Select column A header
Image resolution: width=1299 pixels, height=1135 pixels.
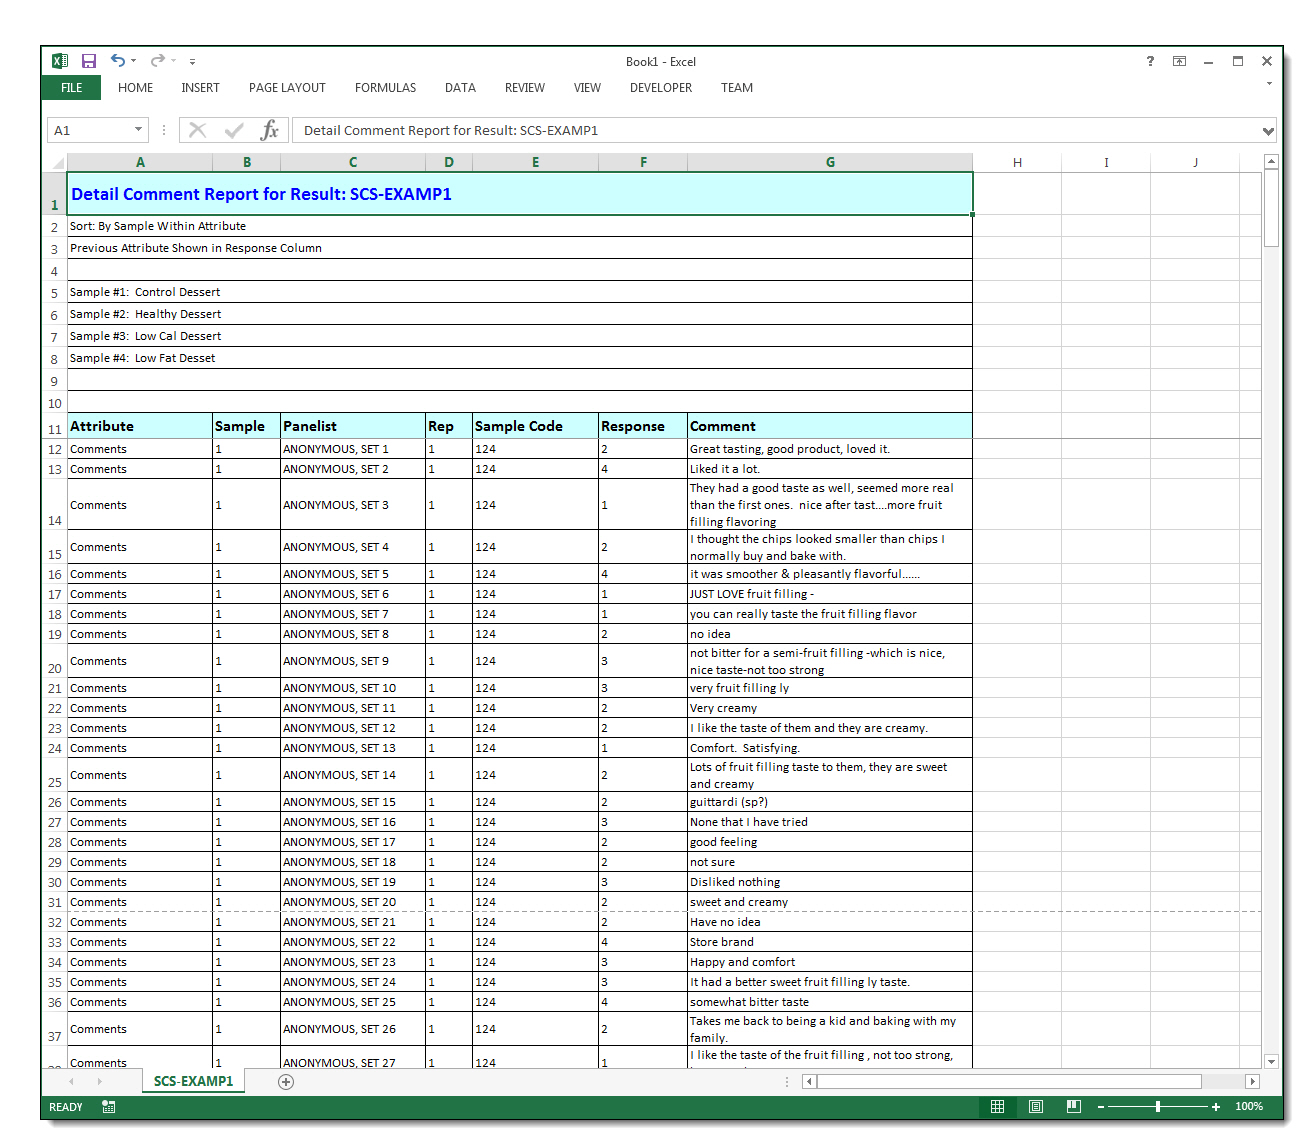point(140,162)
